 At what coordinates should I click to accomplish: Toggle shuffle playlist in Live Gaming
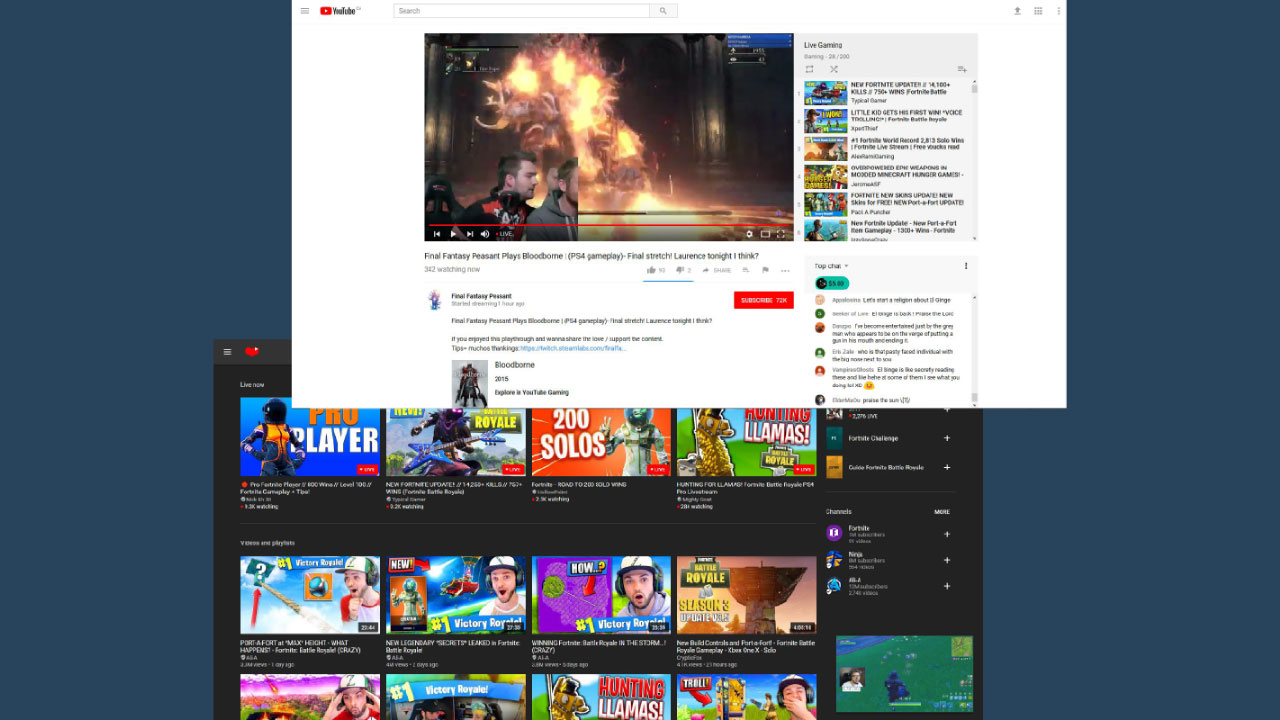[x=834, y=69]
